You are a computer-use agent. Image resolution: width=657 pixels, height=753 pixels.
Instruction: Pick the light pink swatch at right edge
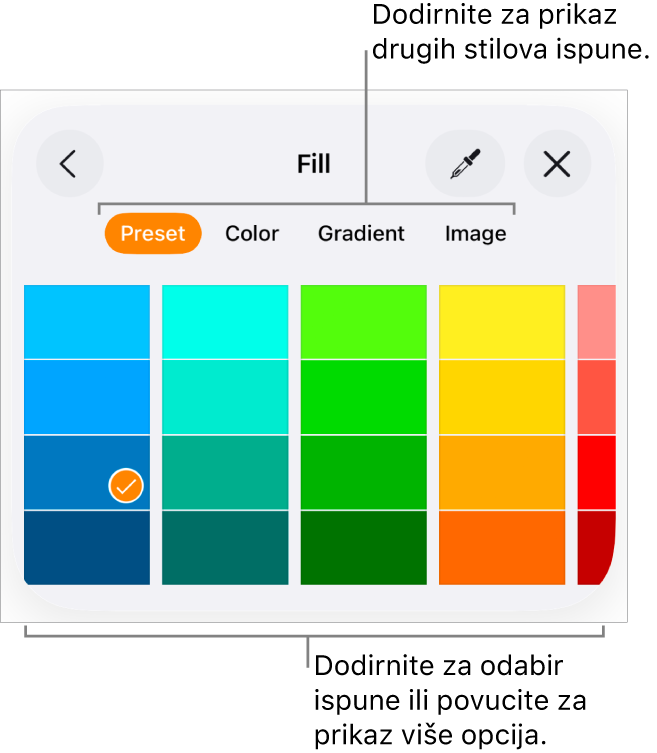(596, 322)
